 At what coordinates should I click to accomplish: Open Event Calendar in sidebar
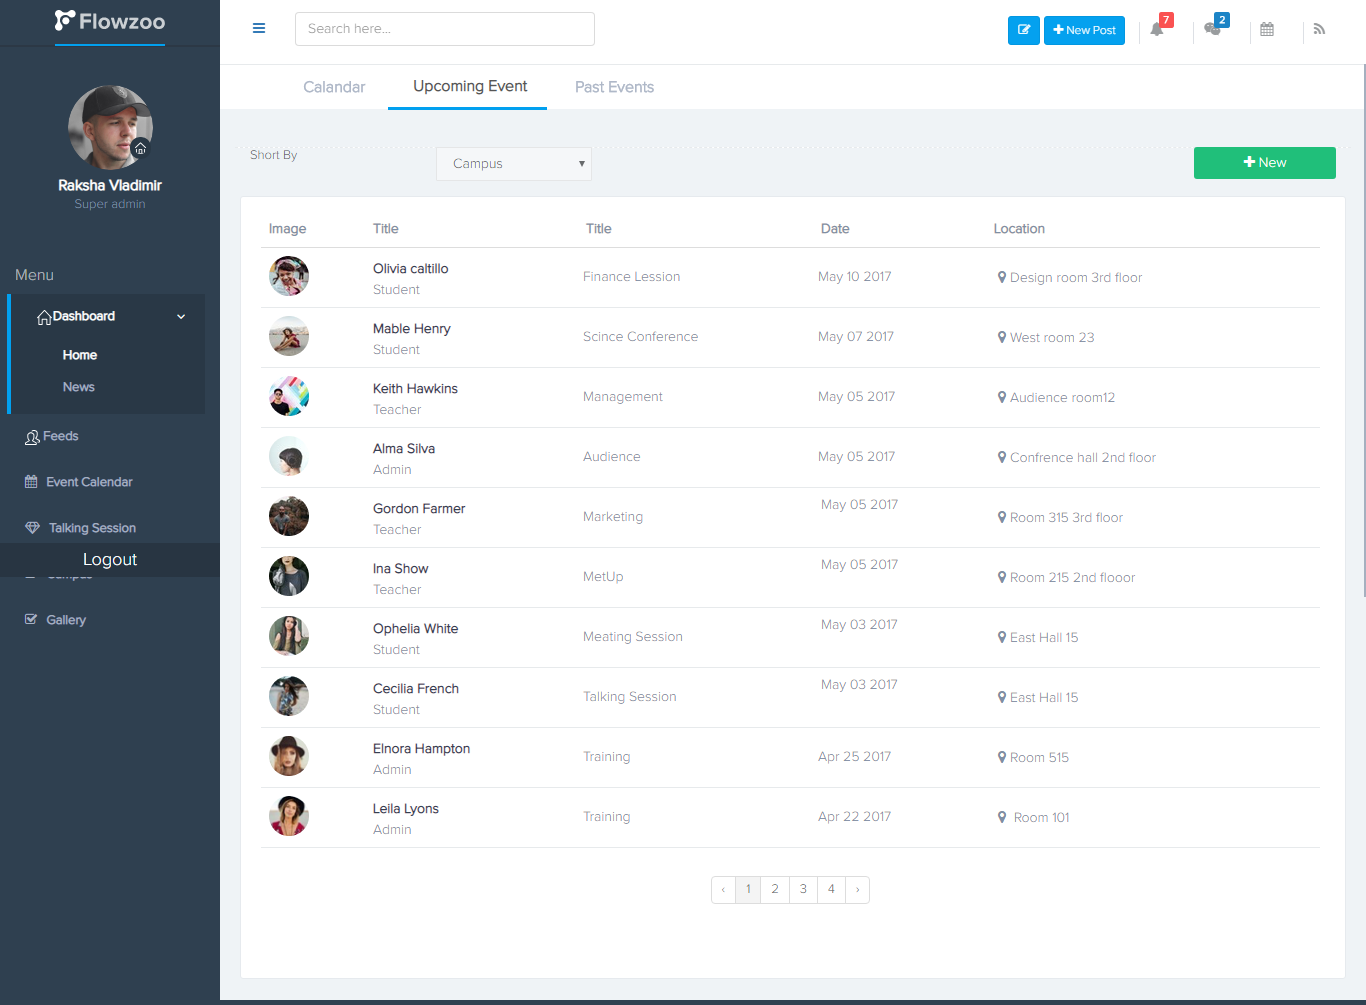[x=79, y=482]
